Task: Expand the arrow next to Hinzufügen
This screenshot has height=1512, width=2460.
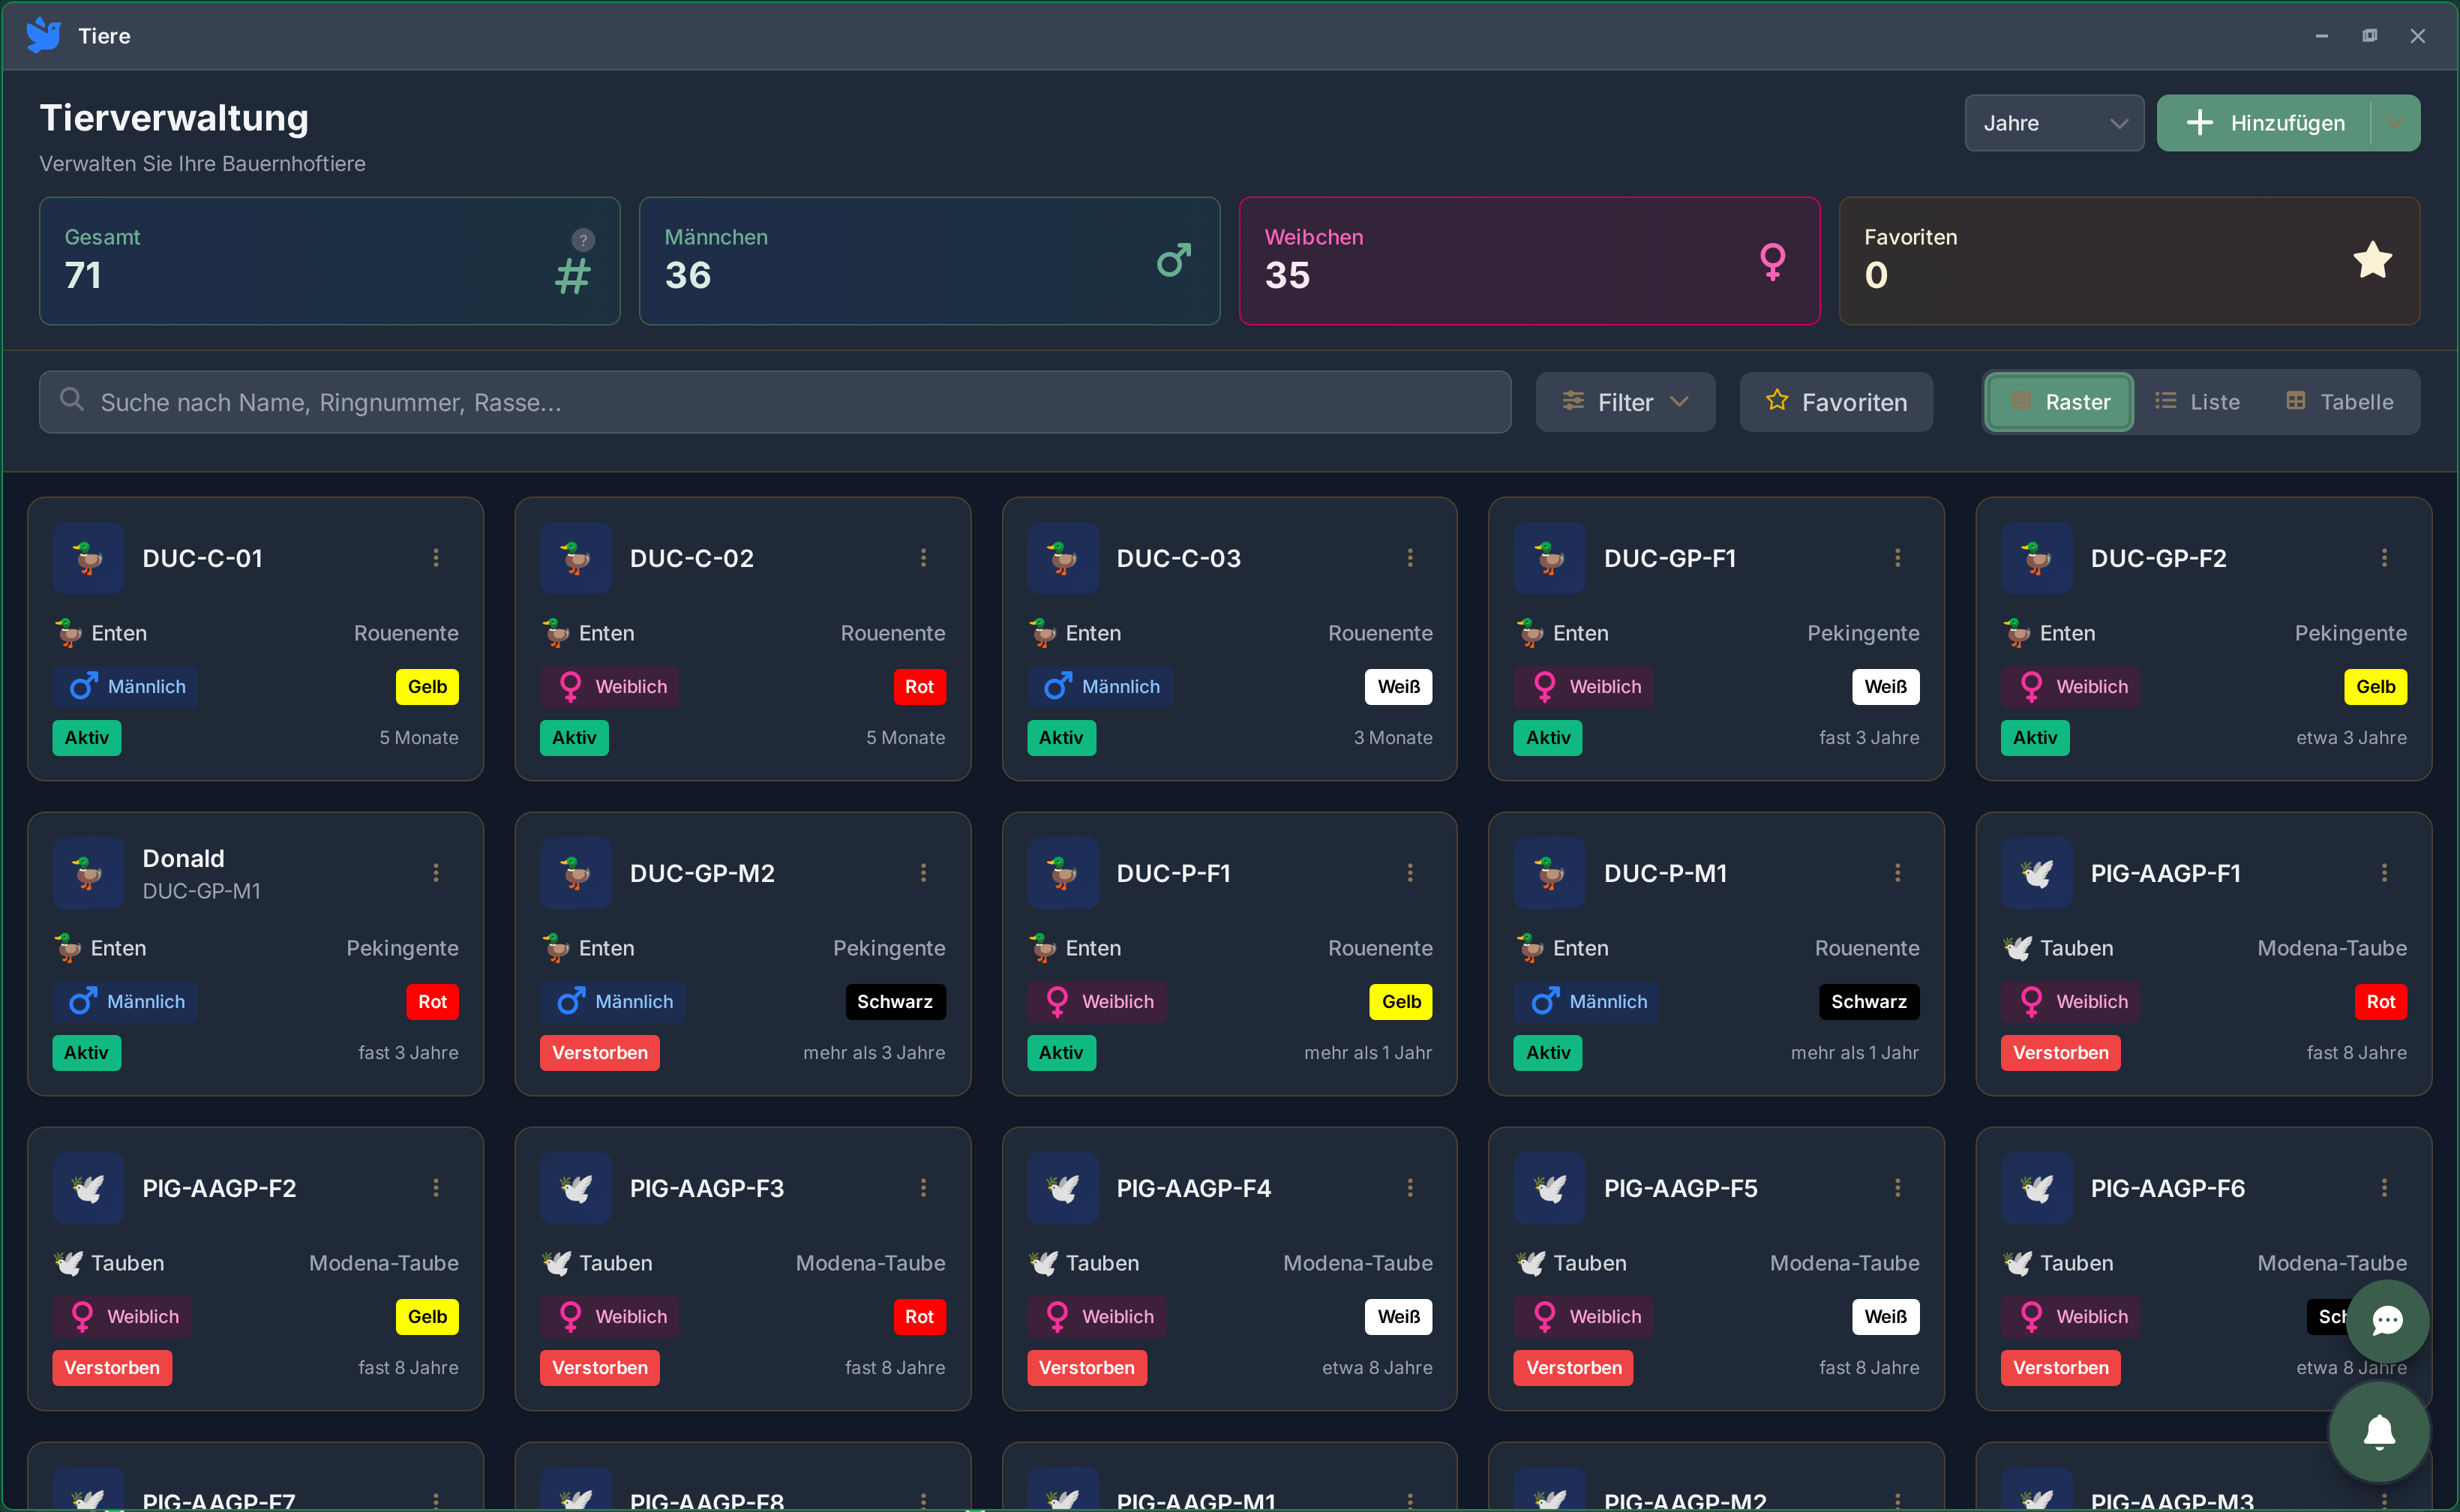Action: click(2395, 123)
